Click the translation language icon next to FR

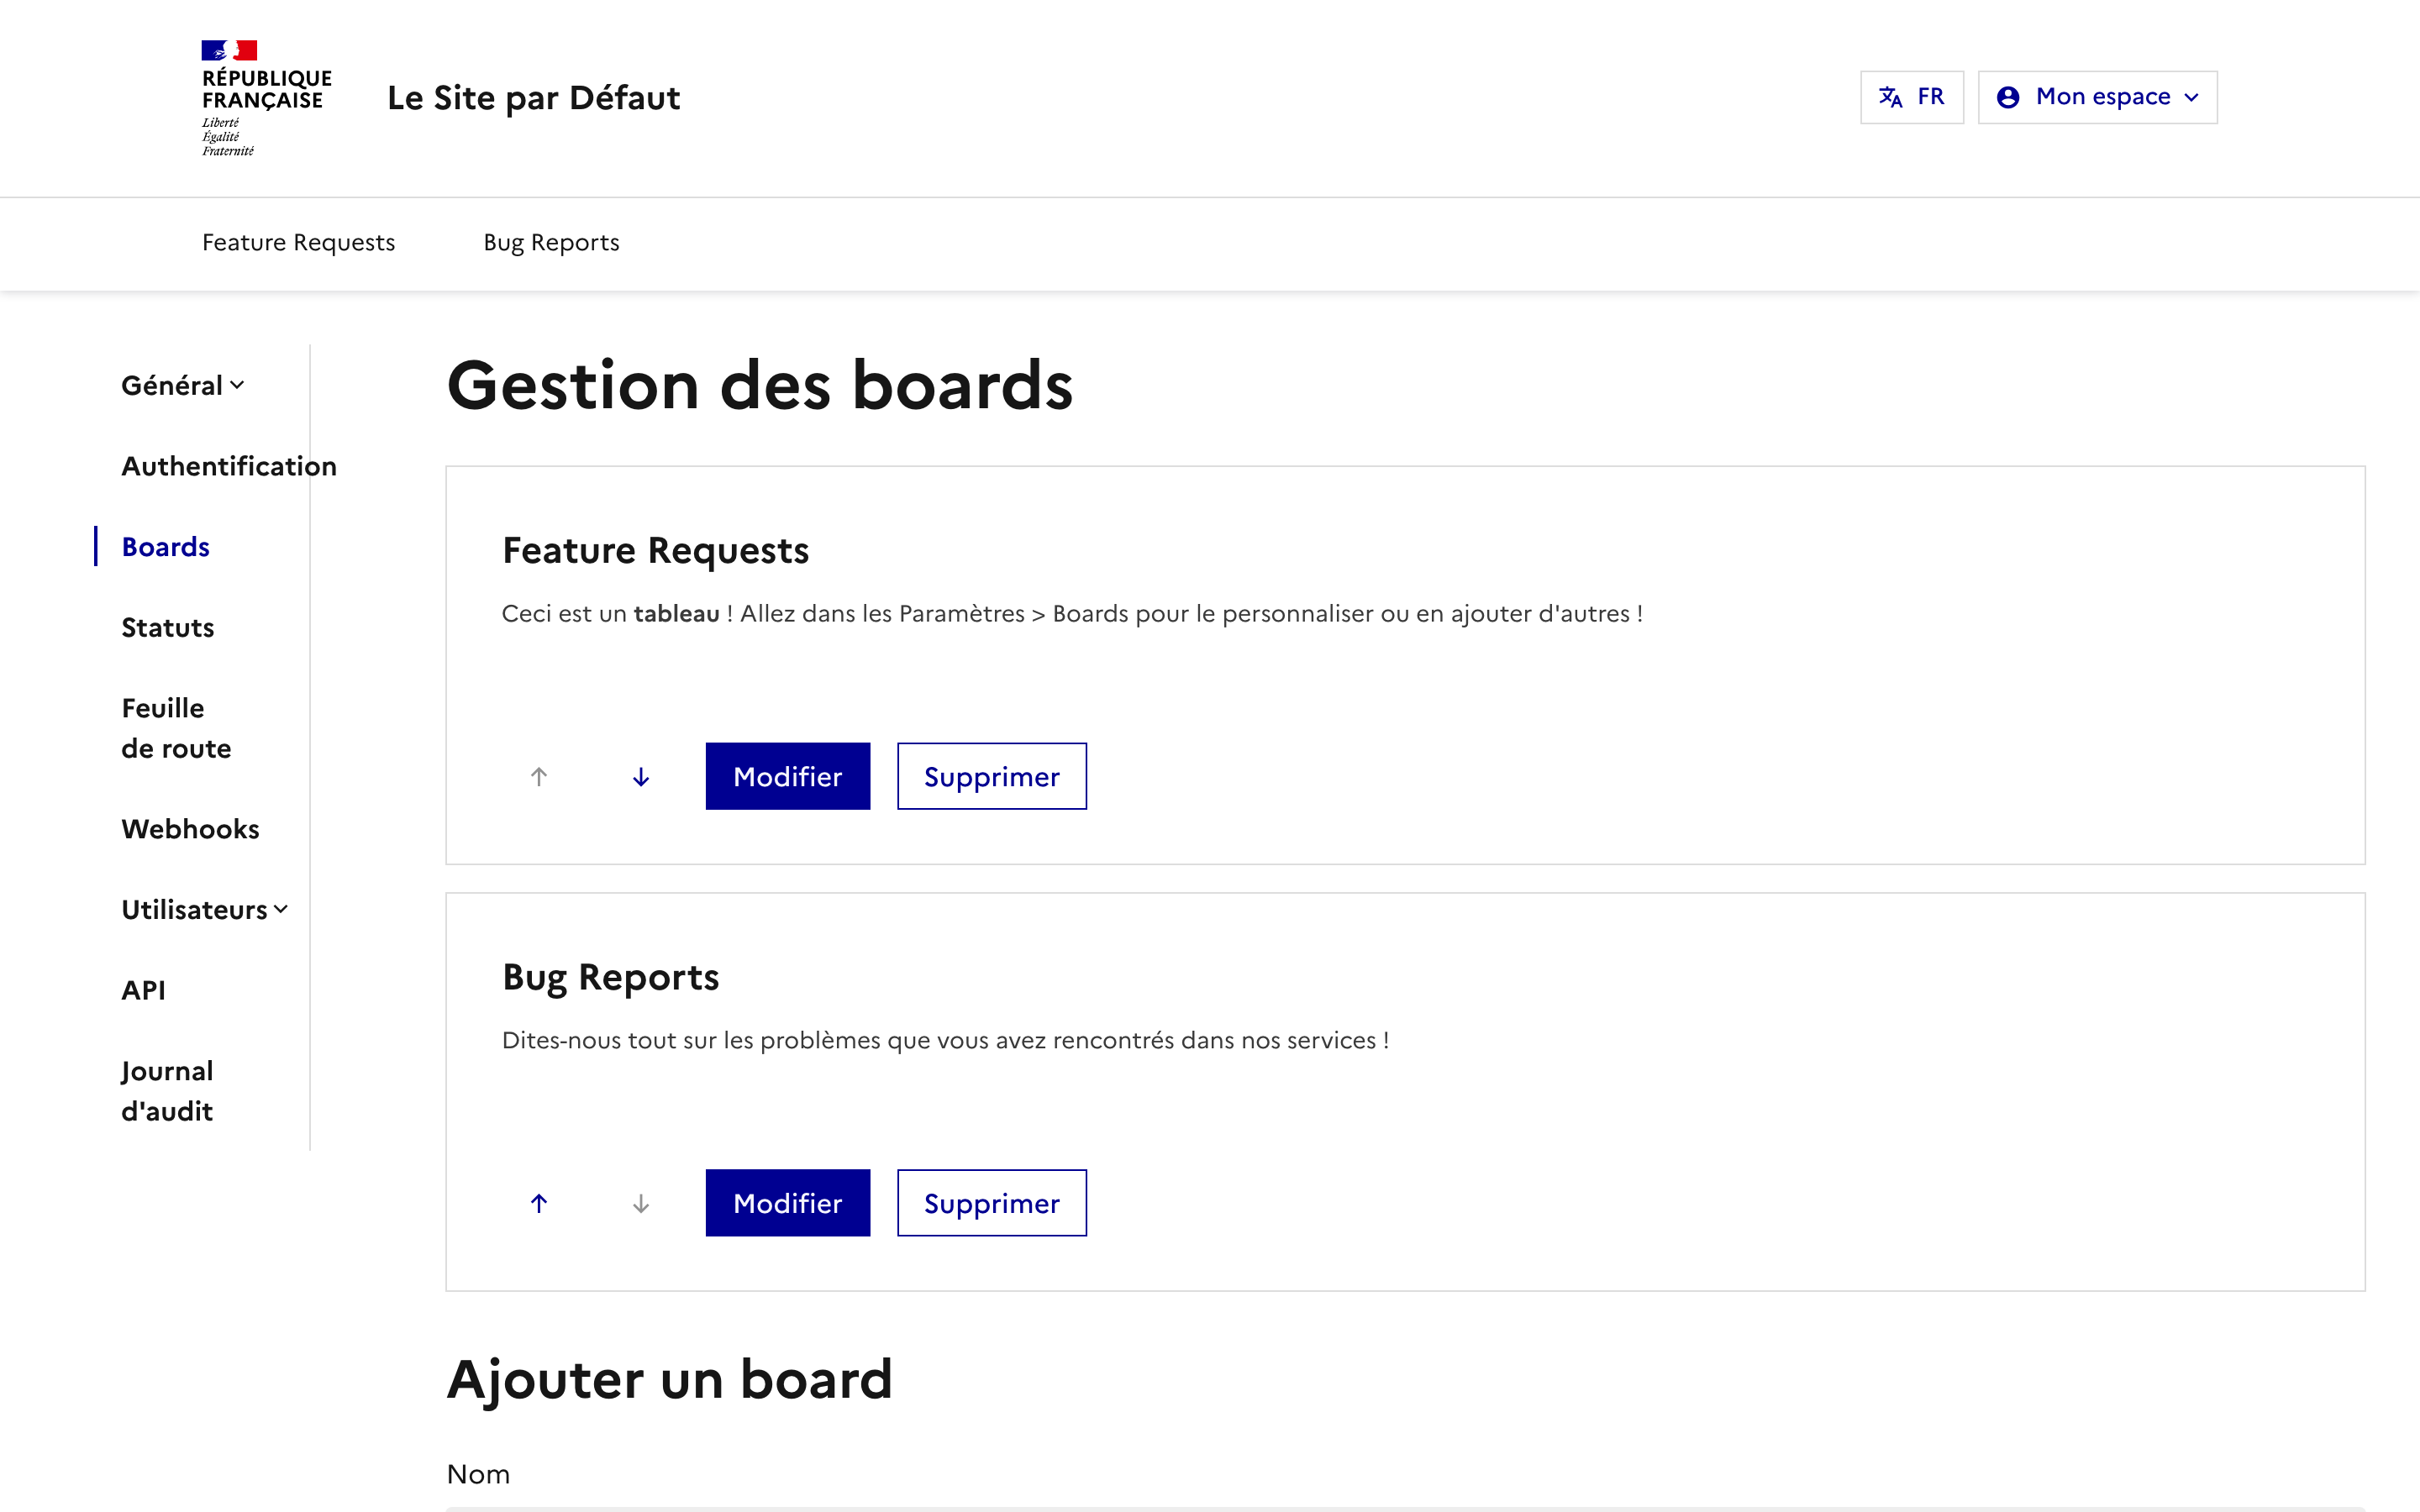pos(1890,96)
